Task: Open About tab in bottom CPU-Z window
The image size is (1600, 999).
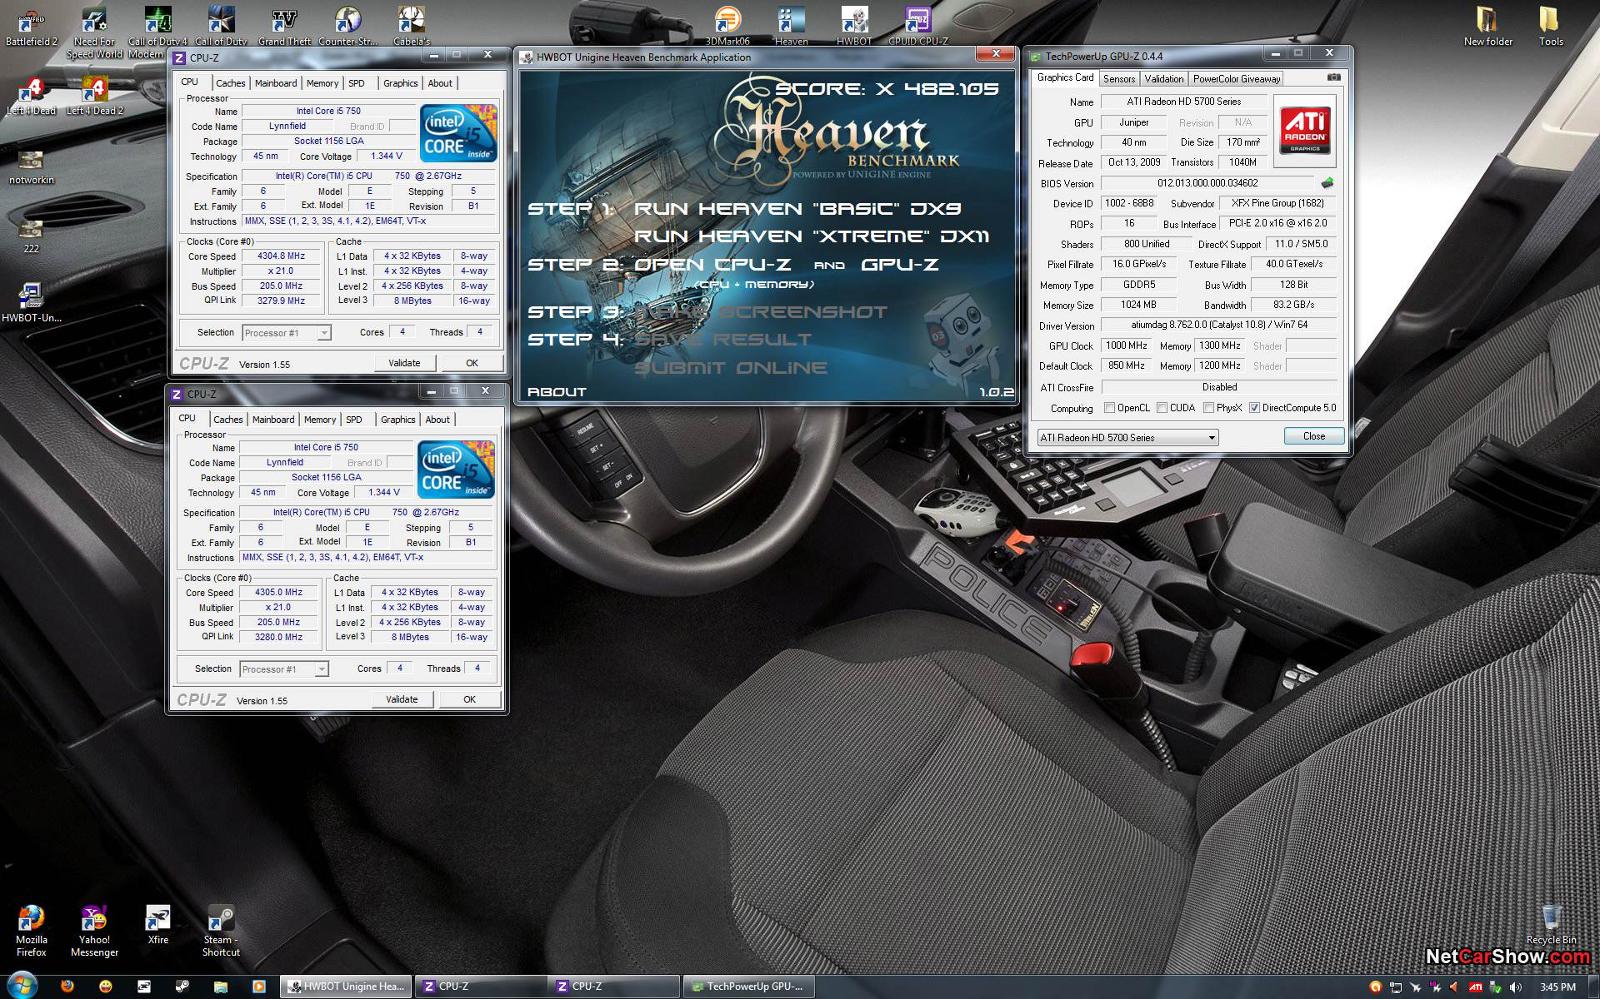Action: 438,419
